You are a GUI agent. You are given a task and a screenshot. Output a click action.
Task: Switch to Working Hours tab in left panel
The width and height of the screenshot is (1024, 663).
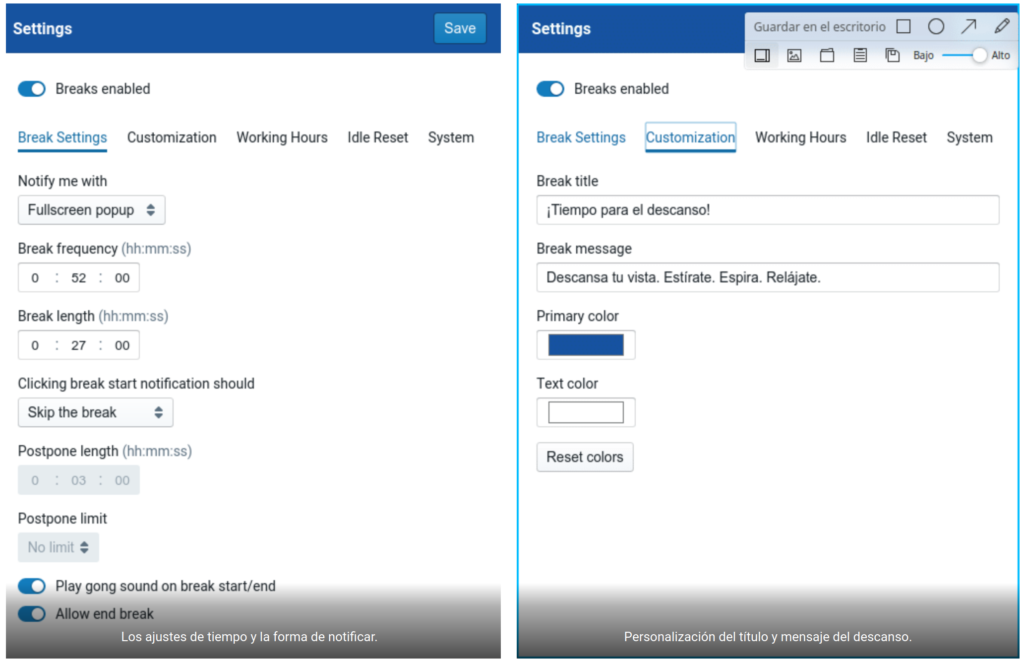tap(282, 138)
